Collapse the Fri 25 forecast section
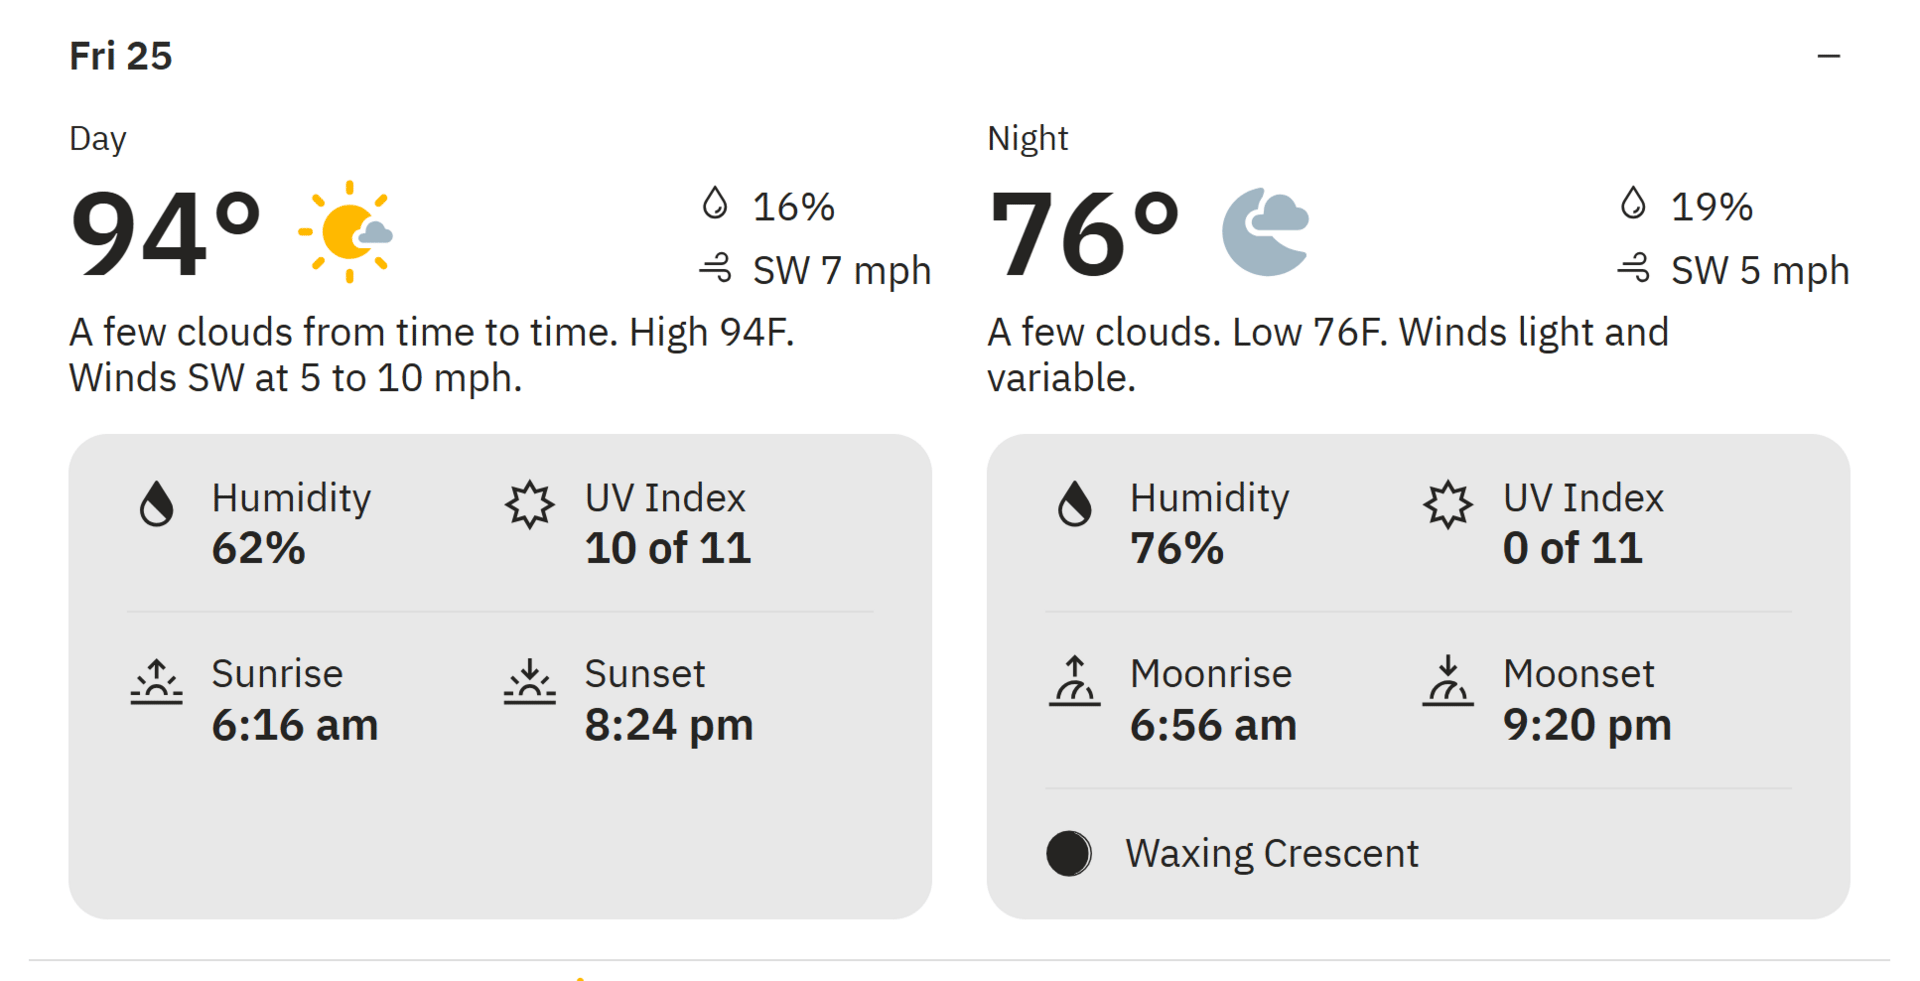1920x981 pixels. pyautogui.click(x=1828, y=56)
